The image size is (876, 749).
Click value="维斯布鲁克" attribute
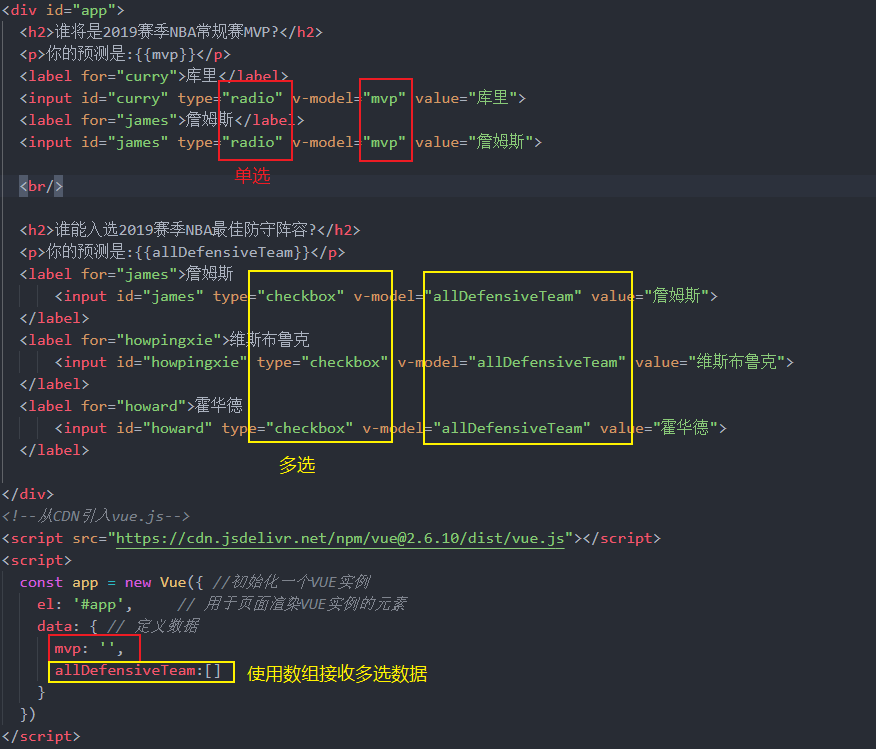coord(710,362)
